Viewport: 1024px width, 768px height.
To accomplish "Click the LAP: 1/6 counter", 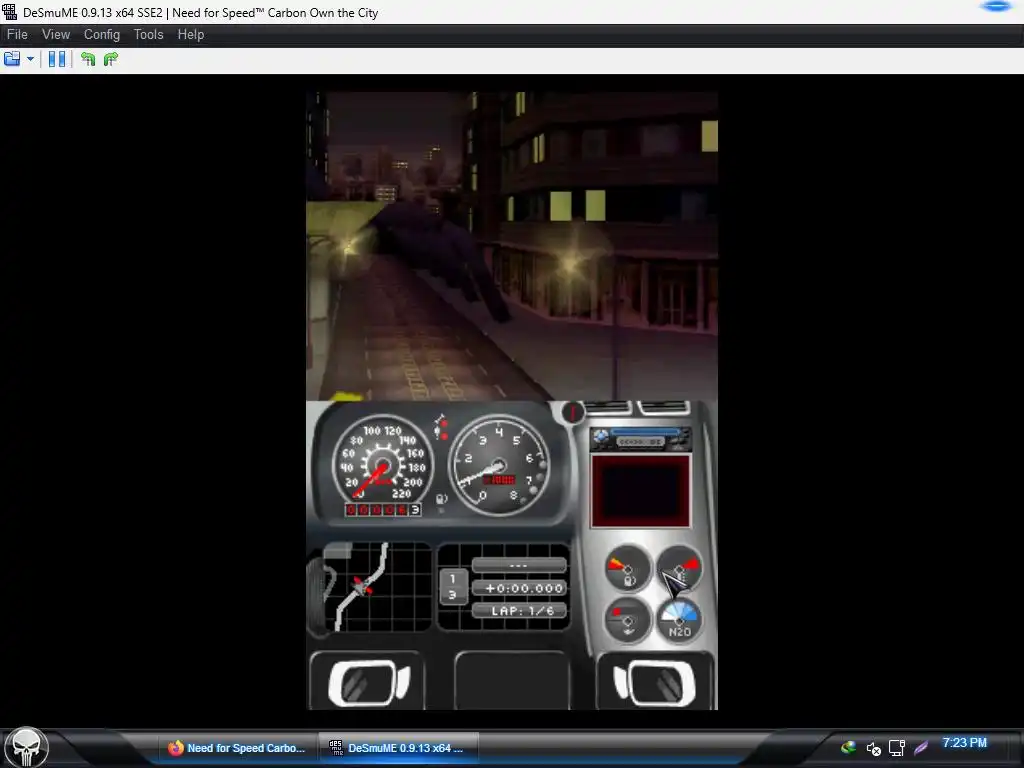I will click(x=519, y=611).
